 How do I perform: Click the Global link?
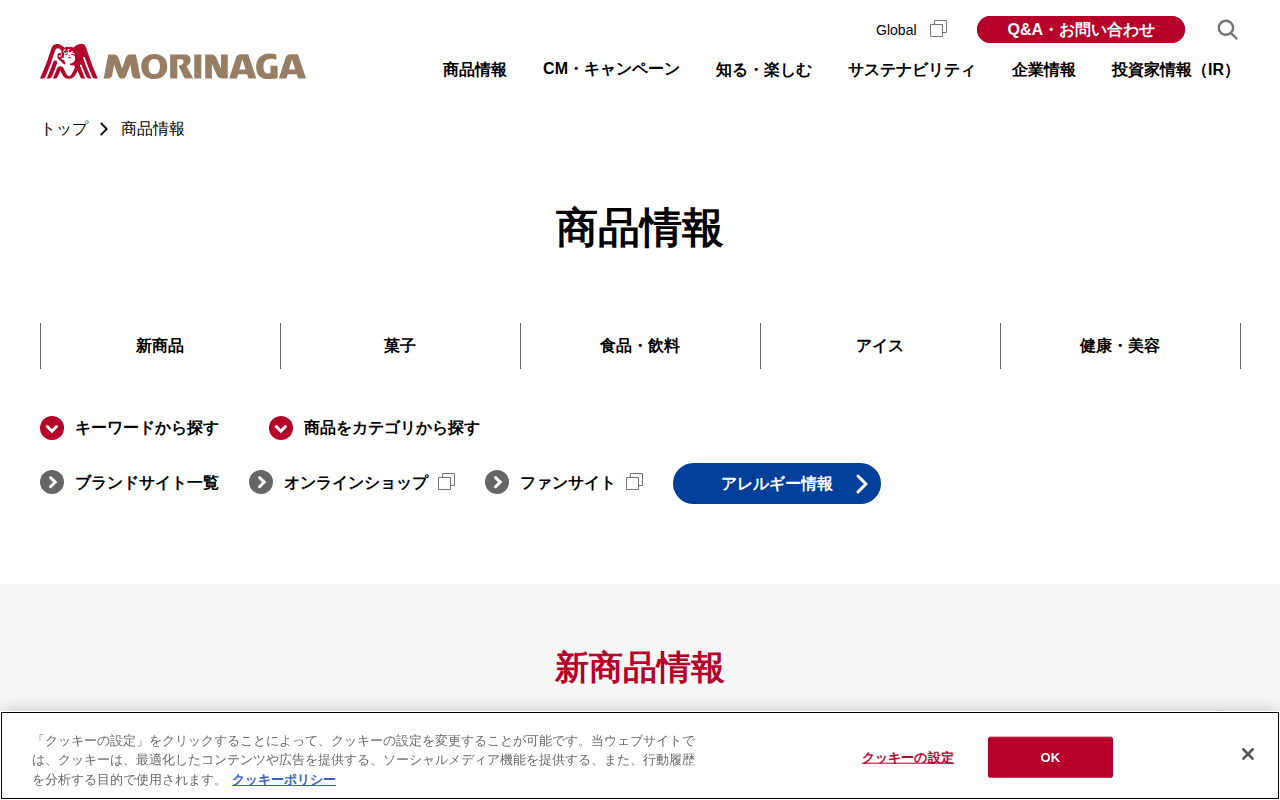pos(896,30)
